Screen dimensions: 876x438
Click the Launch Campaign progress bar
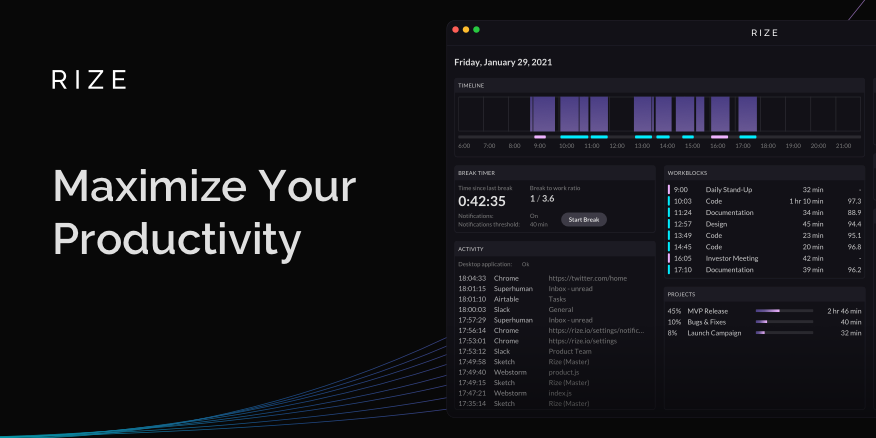coord(784,333)
